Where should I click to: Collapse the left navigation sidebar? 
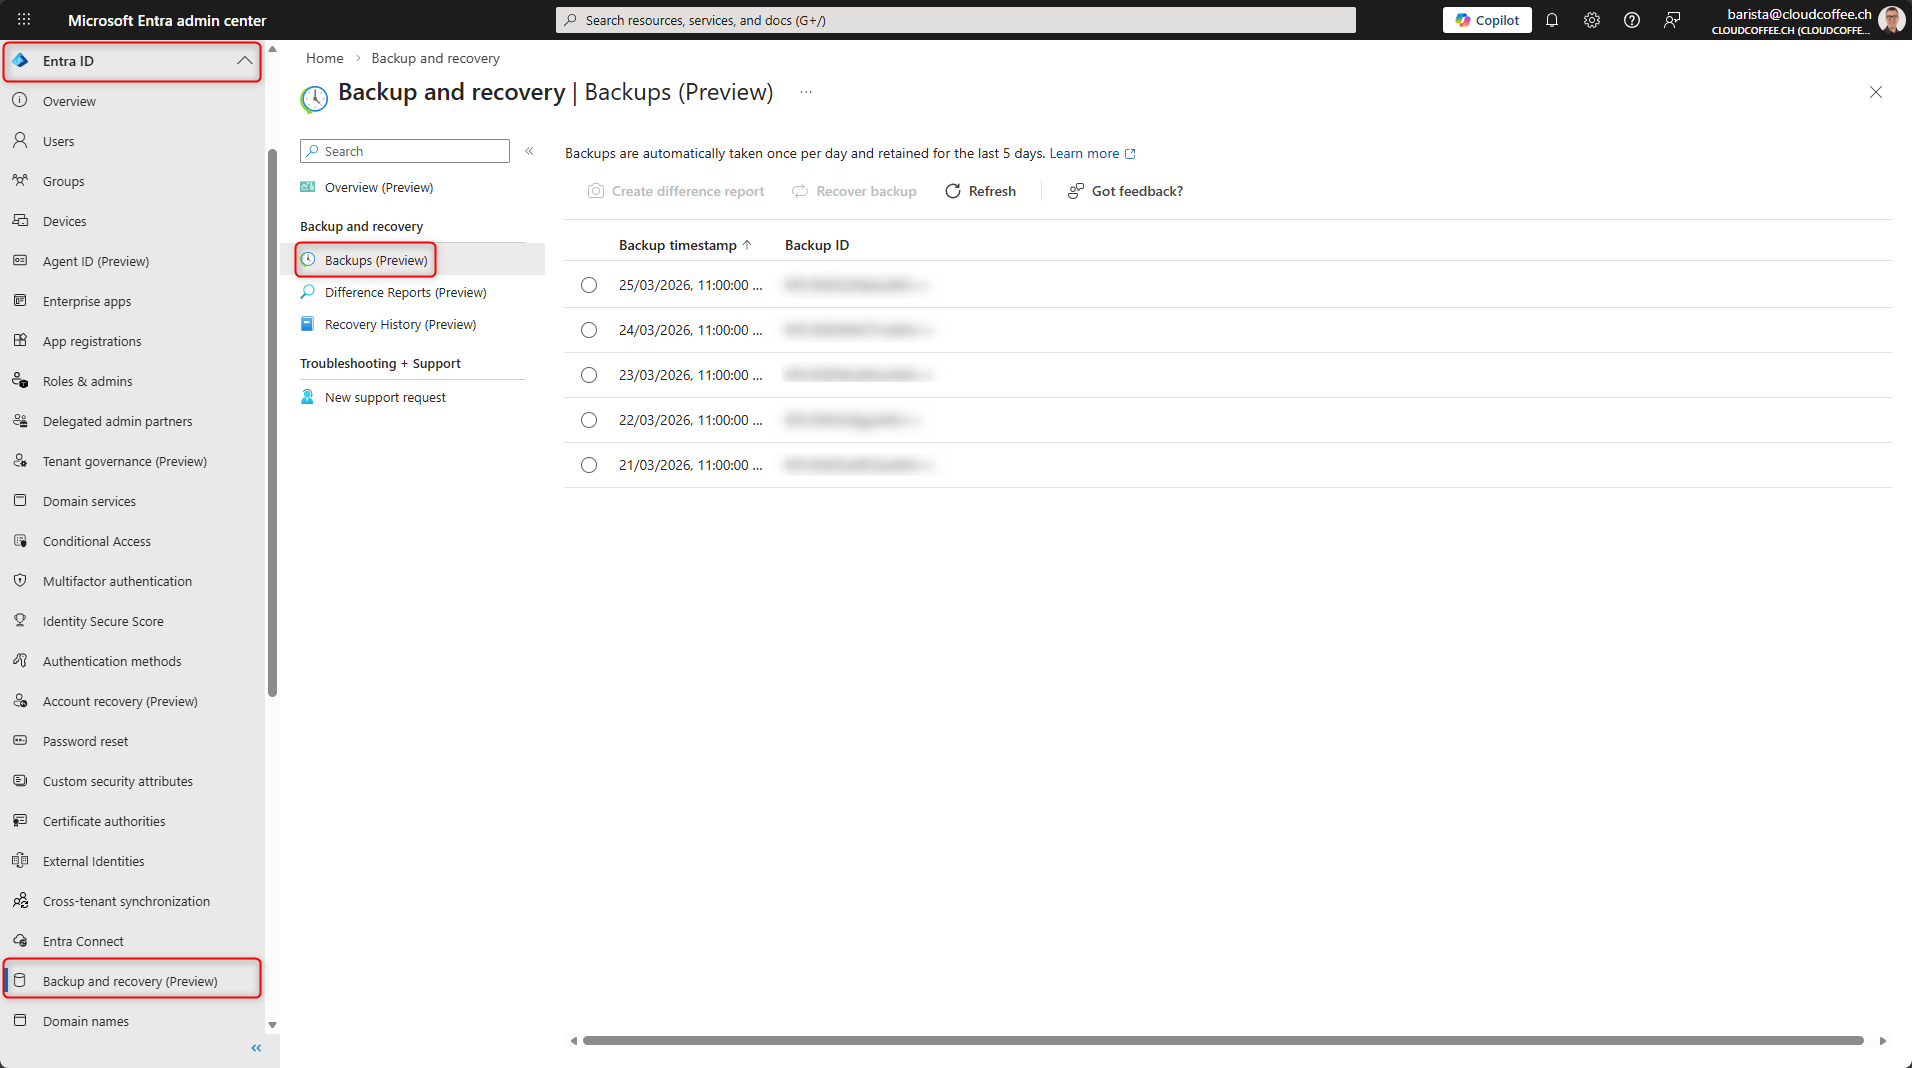(256, 1048)
